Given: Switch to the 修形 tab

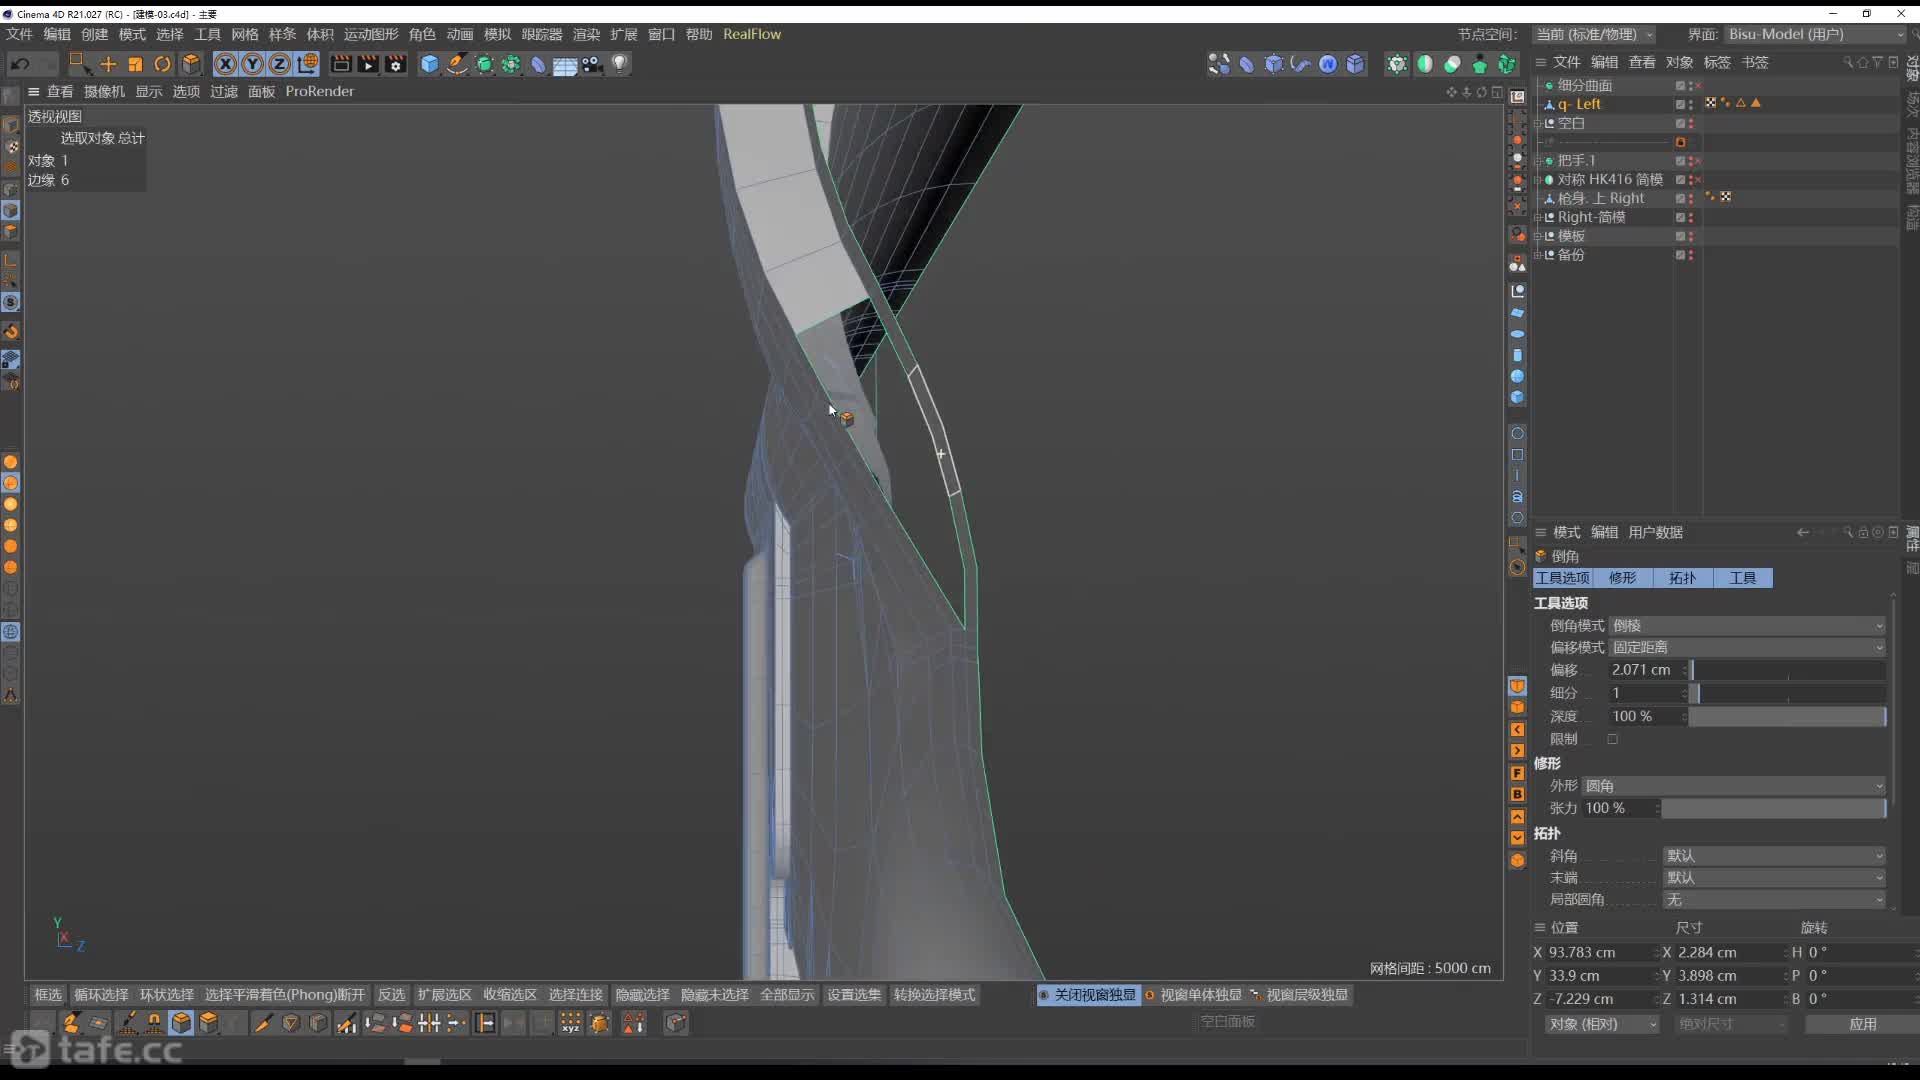Looking at the screenshot, I should coord(1623,578).
